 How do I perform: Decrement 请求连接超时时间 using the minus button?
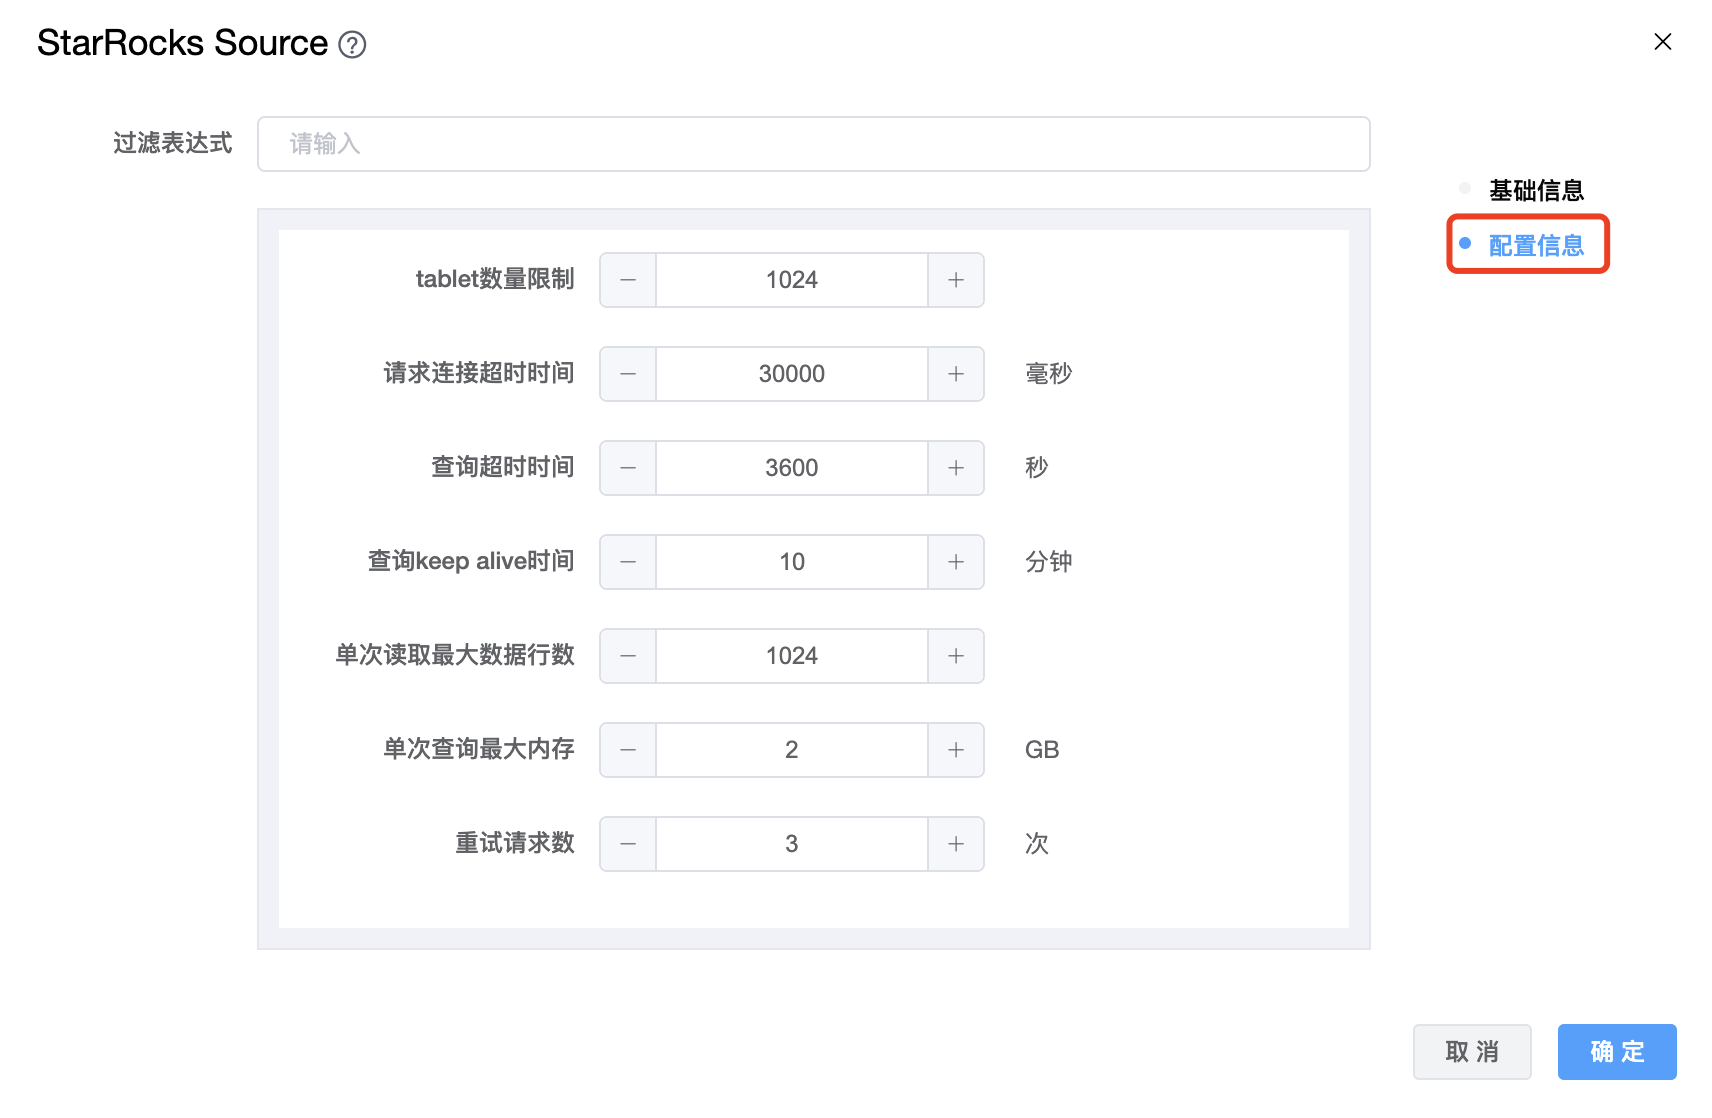click(628, 374)
